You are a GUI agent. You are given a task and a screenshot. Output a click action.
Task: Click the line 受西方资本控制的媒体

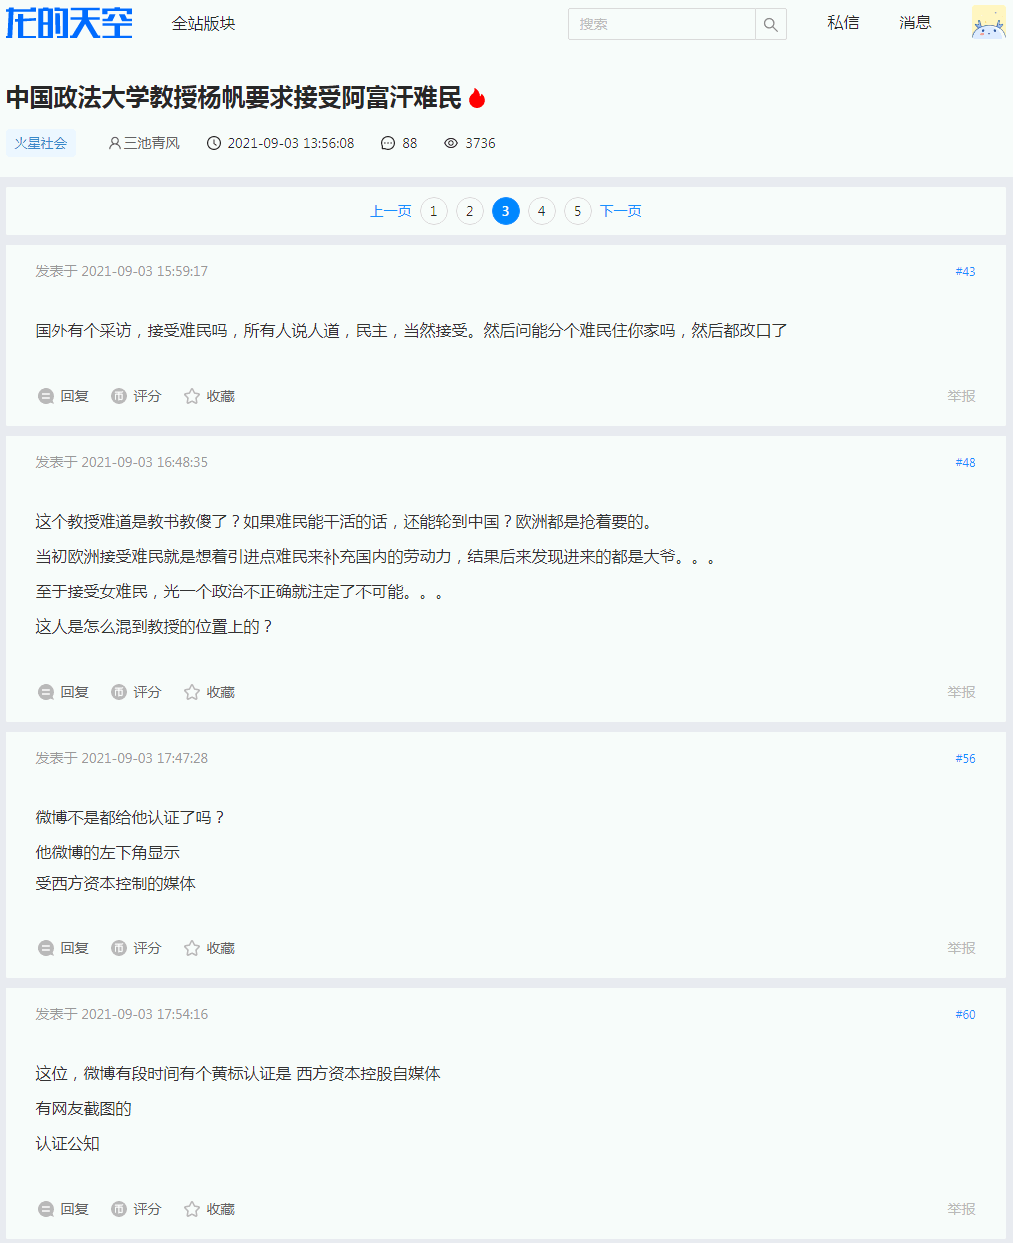(116, 883)
